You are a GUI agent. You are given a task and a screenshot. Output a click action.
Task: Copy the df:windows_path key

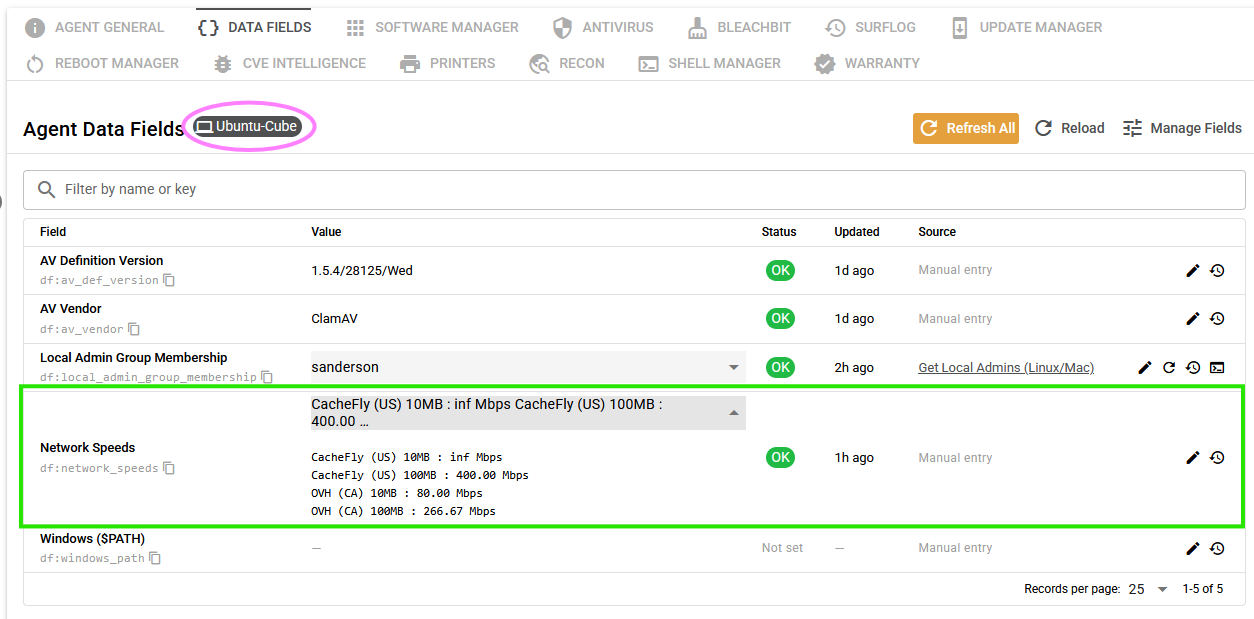tap(155, 558)
